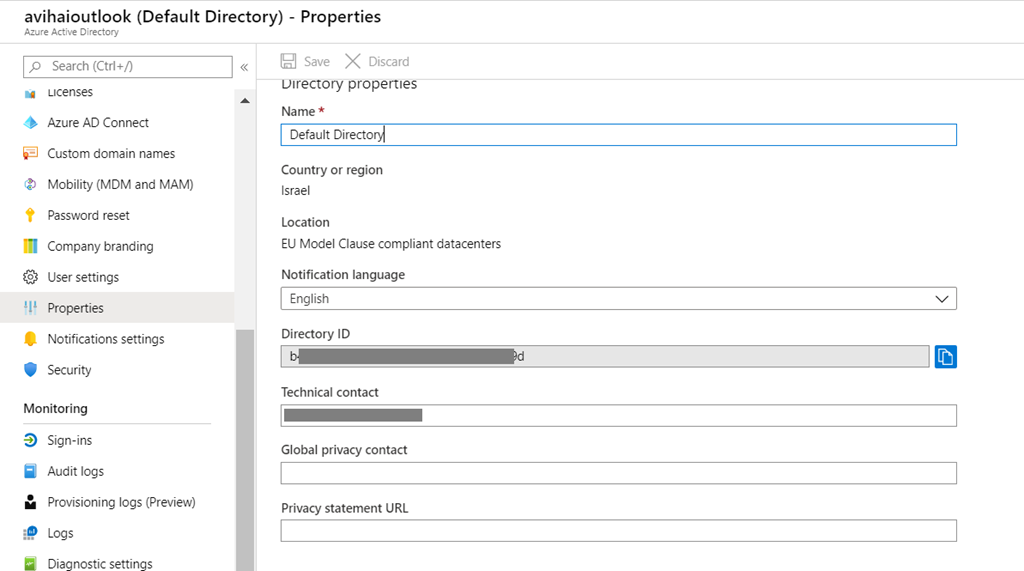Focus the Search (Ctrl+/) box

(127, 67)
